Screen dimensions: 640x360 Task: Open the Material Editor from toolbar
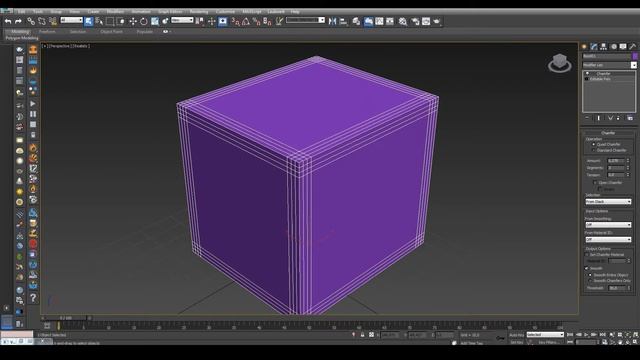pos(403,21)
